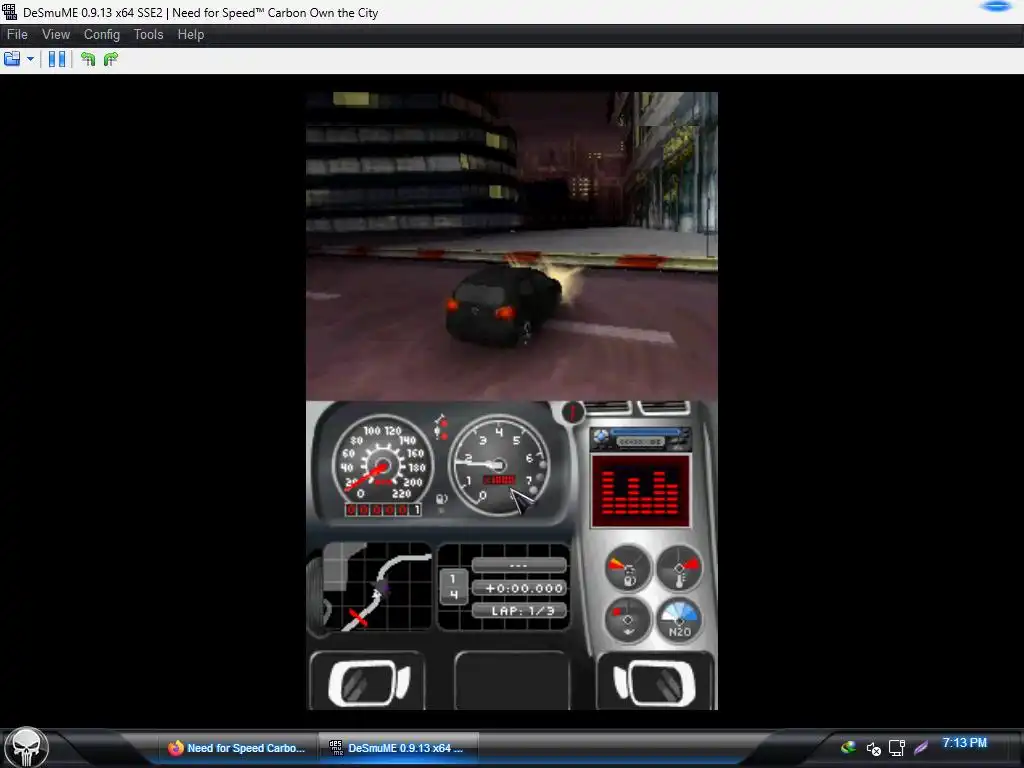Click the '---' readout above the timer

[x=520, y=565]
